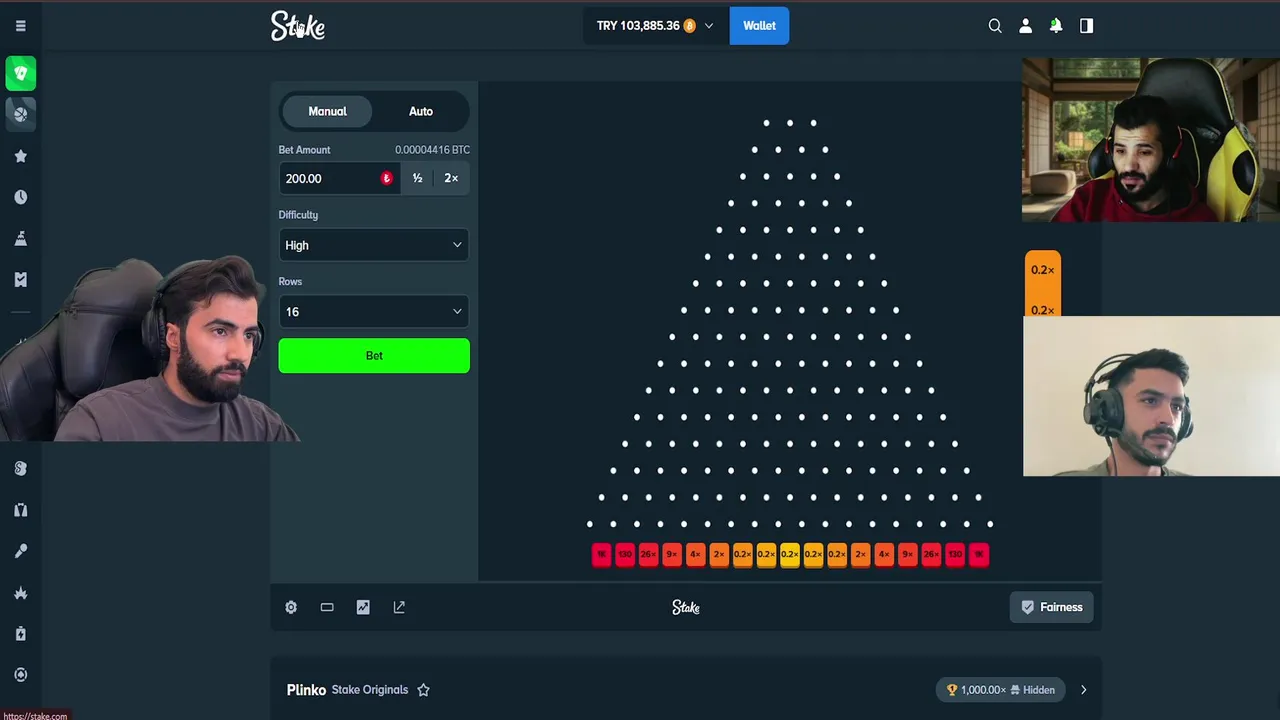Open the TRY balance currency dropdown
Screen dimensions: 1280x720
656,26
